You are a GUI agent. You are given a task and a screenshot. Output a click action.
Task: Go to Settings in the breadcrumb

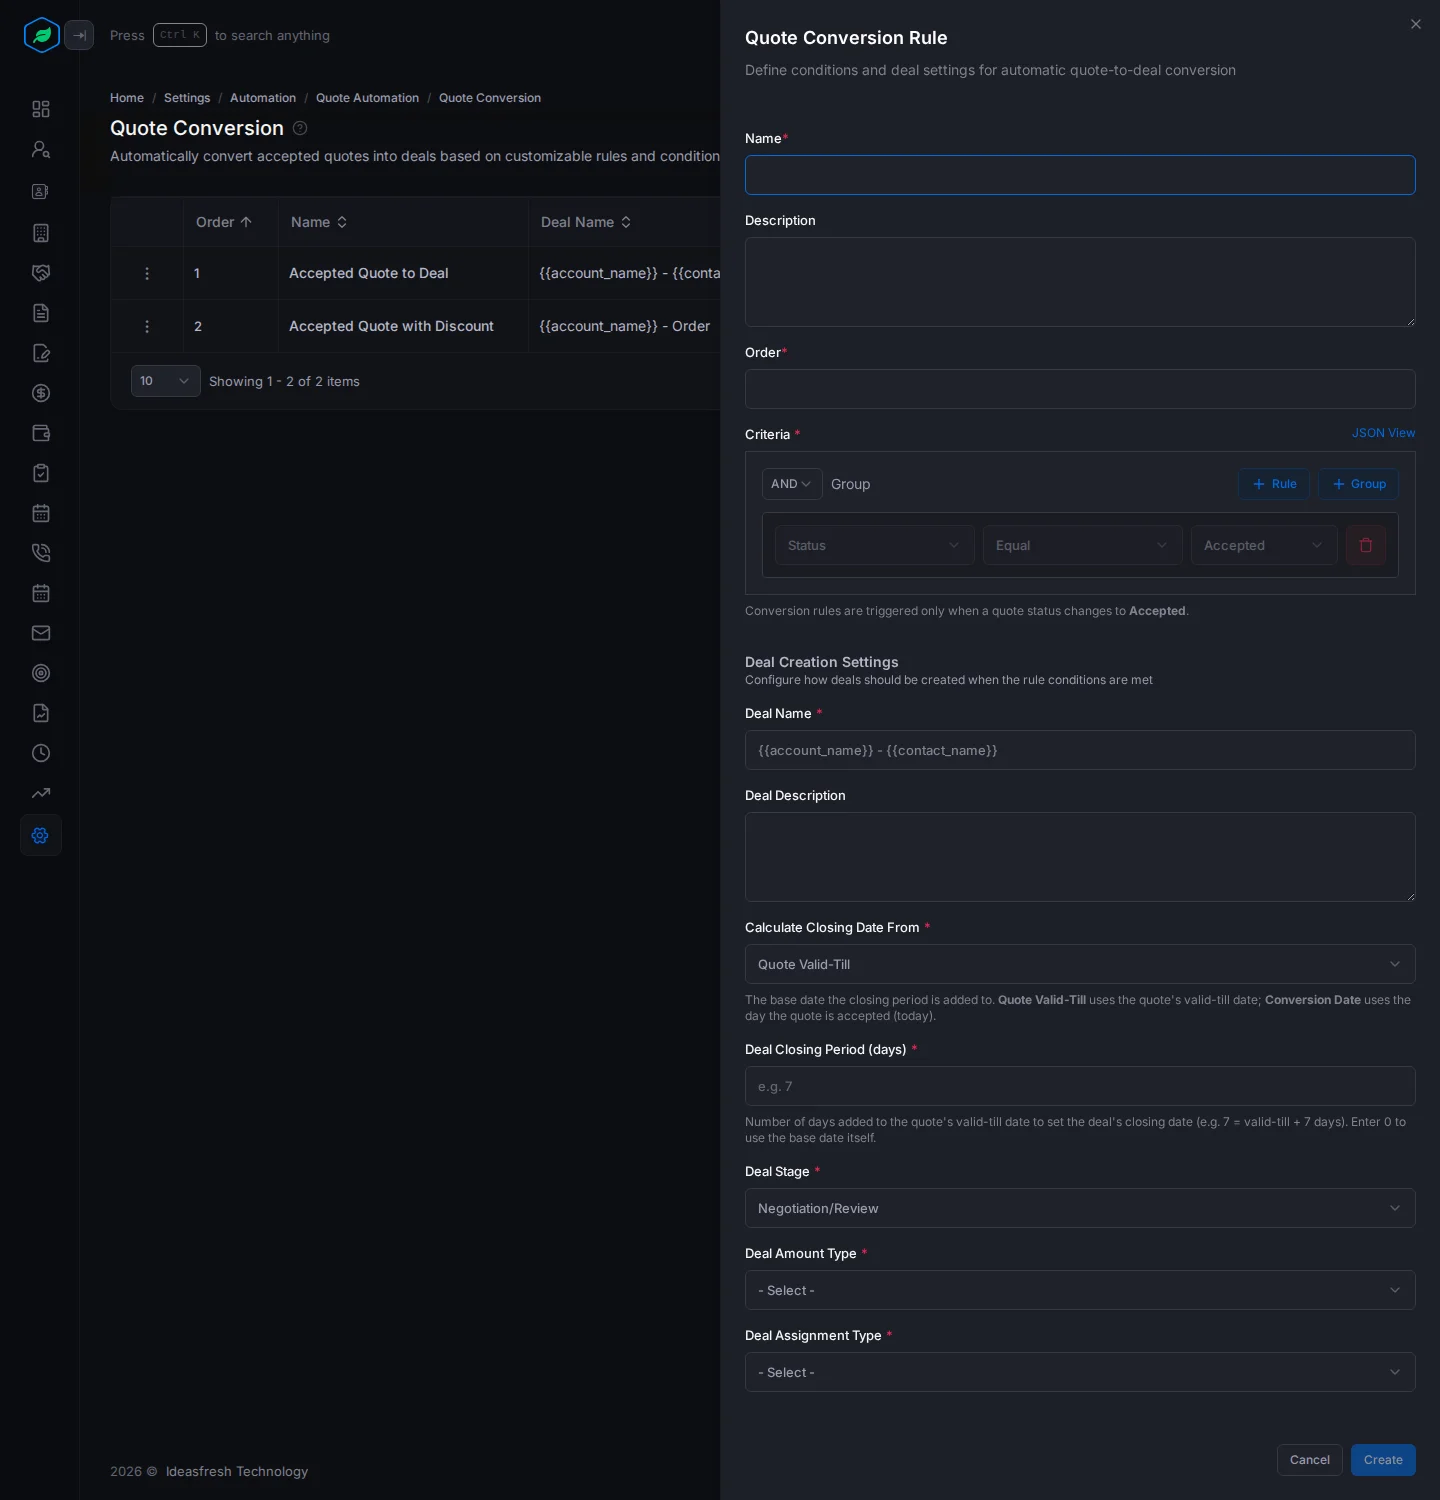click(x=187, y=98)
